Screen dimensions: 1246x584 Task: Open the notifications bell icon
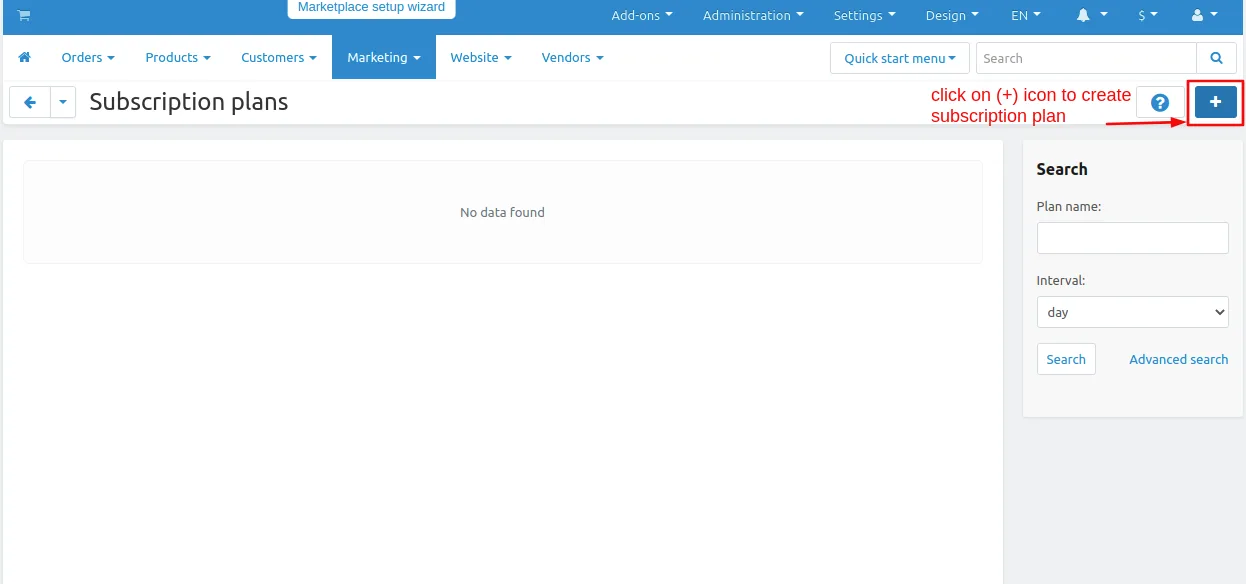click(1091, 15)
